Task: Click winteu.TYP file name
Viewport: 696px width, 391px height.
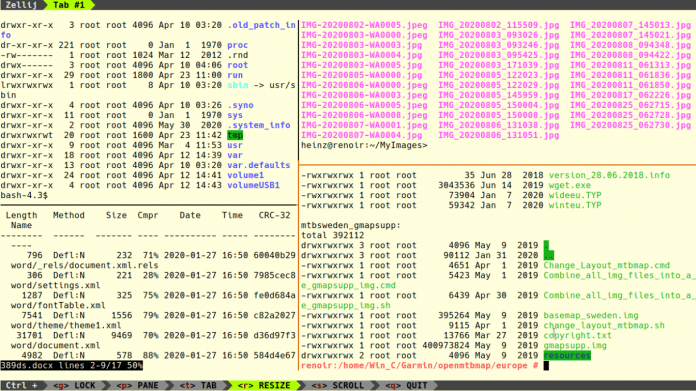Action: (x=575, y=205)
